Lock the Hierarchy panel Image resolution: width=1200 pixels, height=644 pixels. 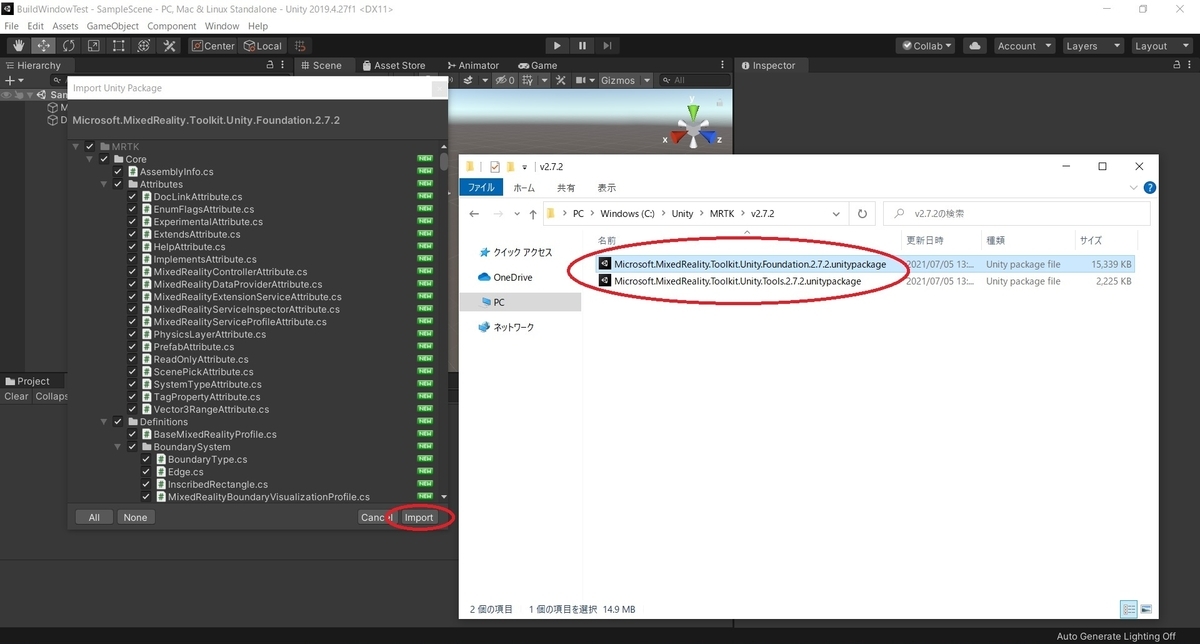[x=269, y=65]
